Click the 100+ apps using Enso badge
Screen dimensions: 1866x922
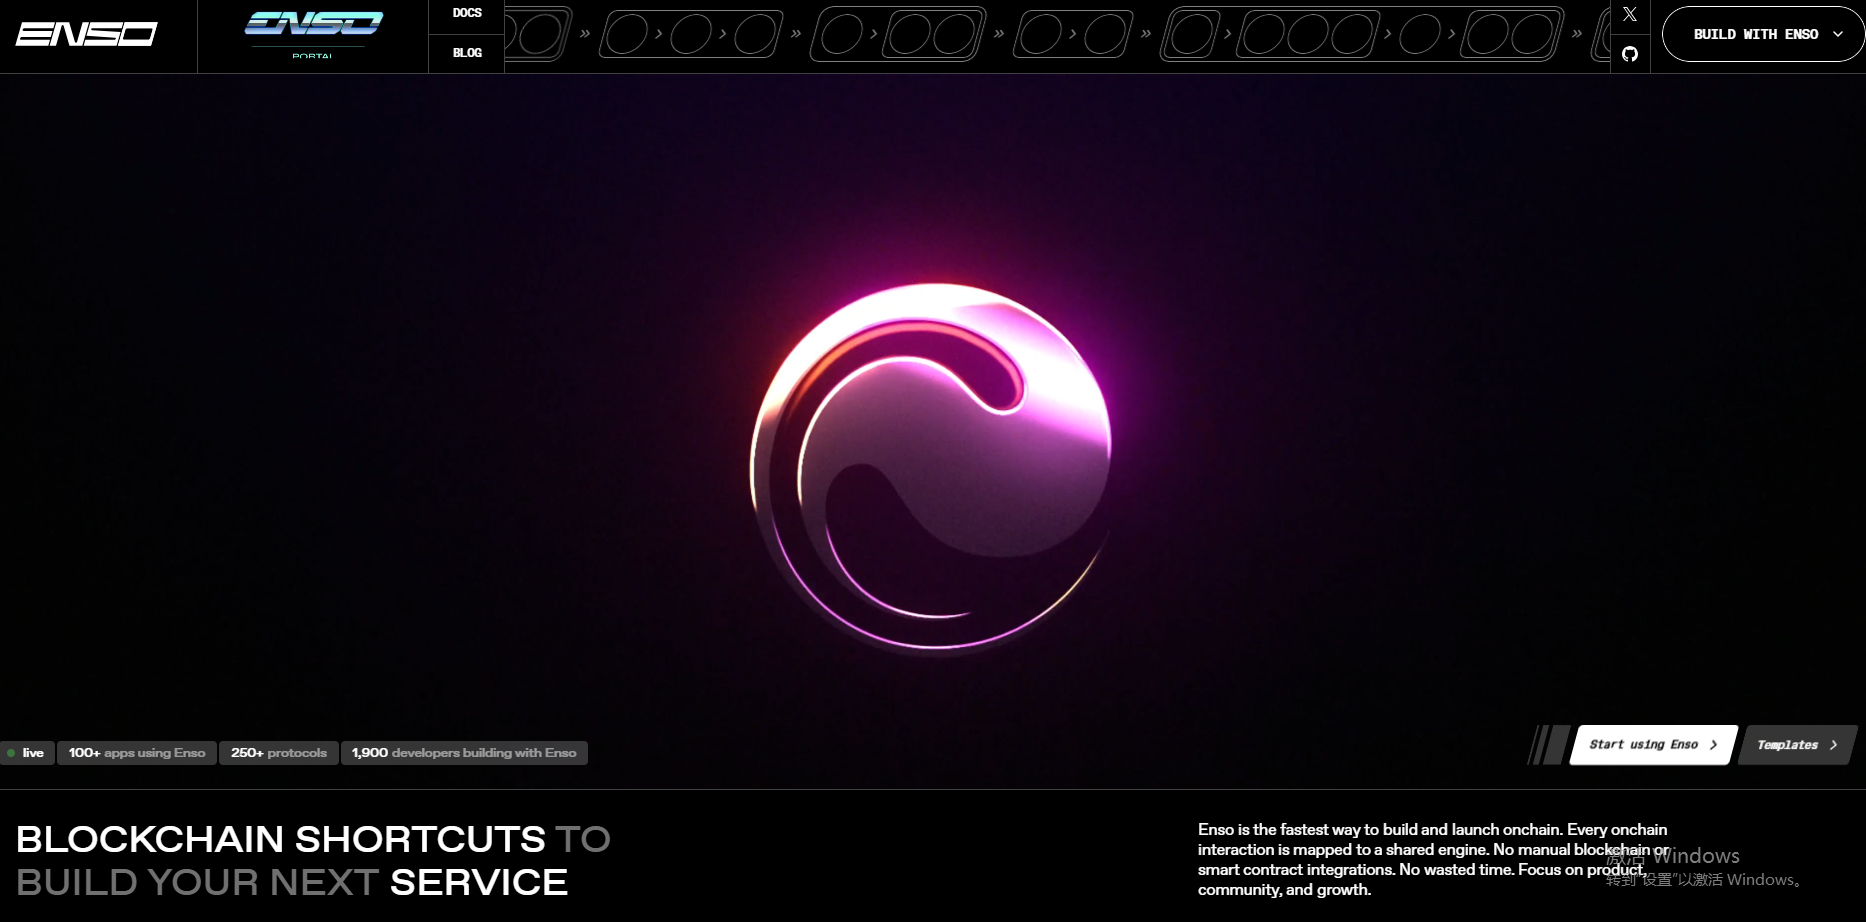(x=137, y=753)
